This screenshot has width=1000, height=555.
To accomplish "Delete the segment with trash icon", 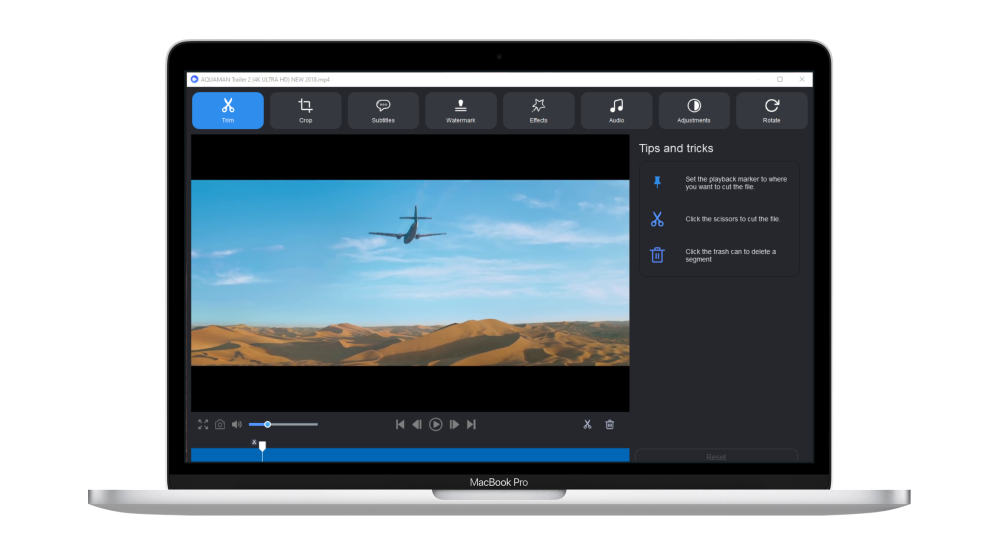I will pos(610,424).
